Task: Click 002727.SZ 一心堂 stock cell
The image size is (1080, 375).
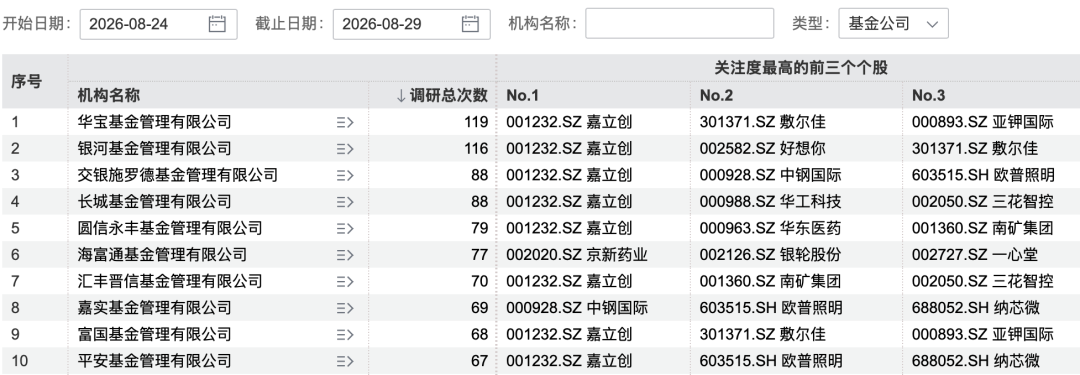Action: pos(975,255)
